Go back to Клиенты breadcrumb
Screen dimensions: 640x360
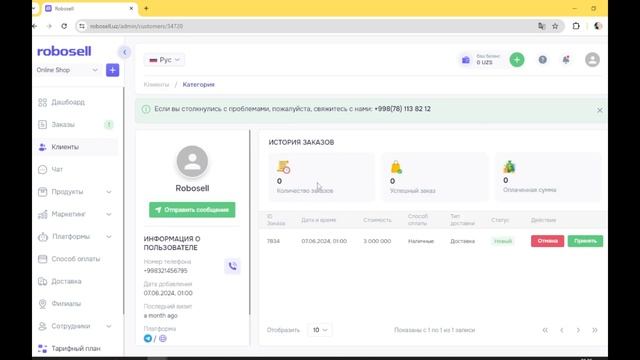pos(156,84)
